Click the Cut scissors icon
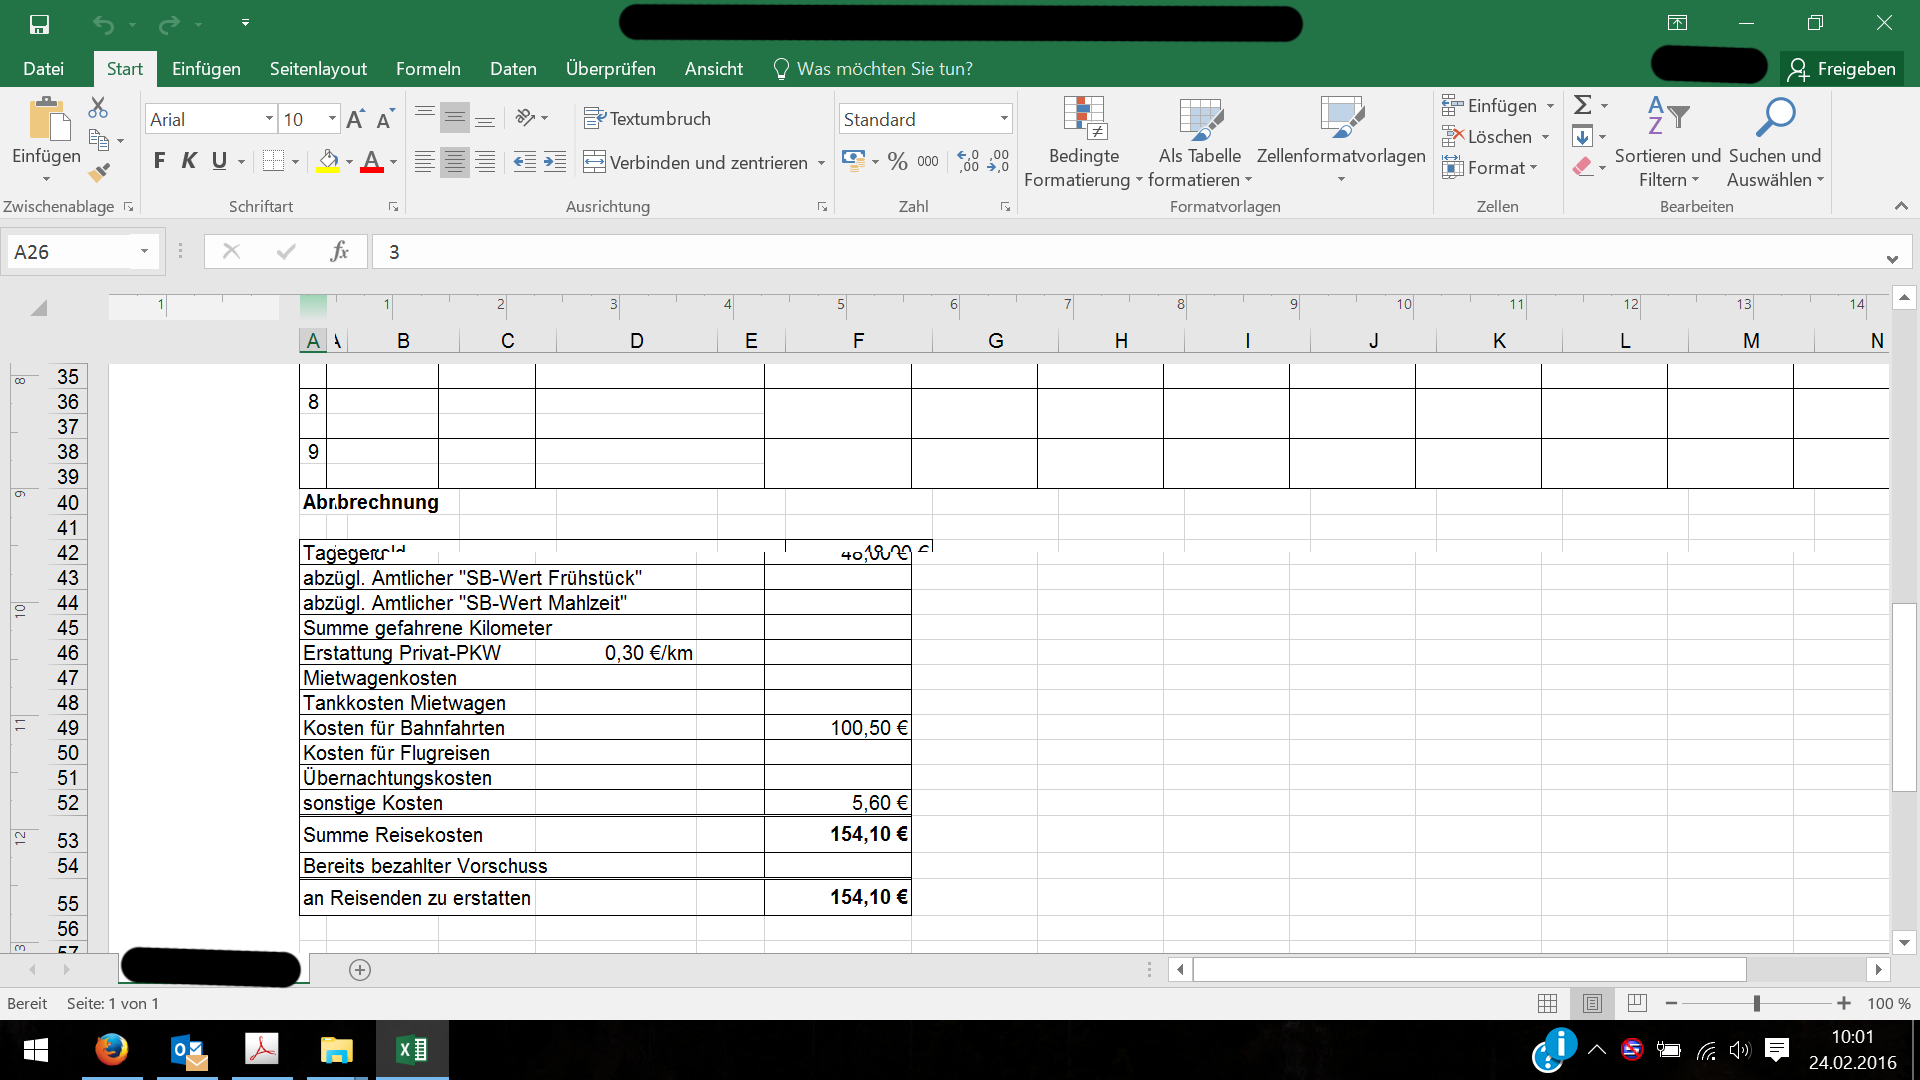 click(x=98, y=107)
